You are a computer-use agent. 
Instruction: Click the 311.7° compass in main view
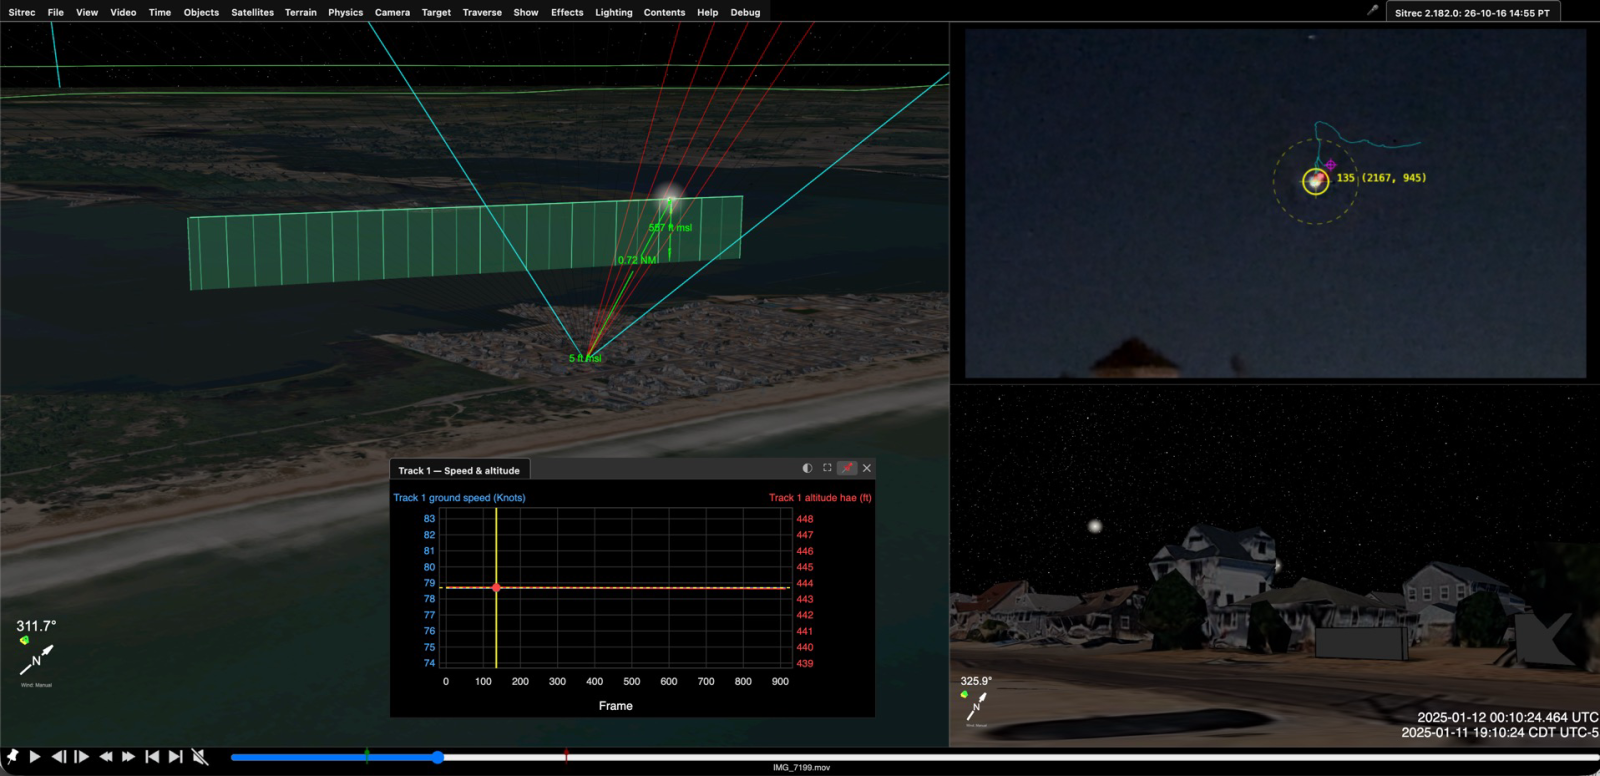point(36,654)
